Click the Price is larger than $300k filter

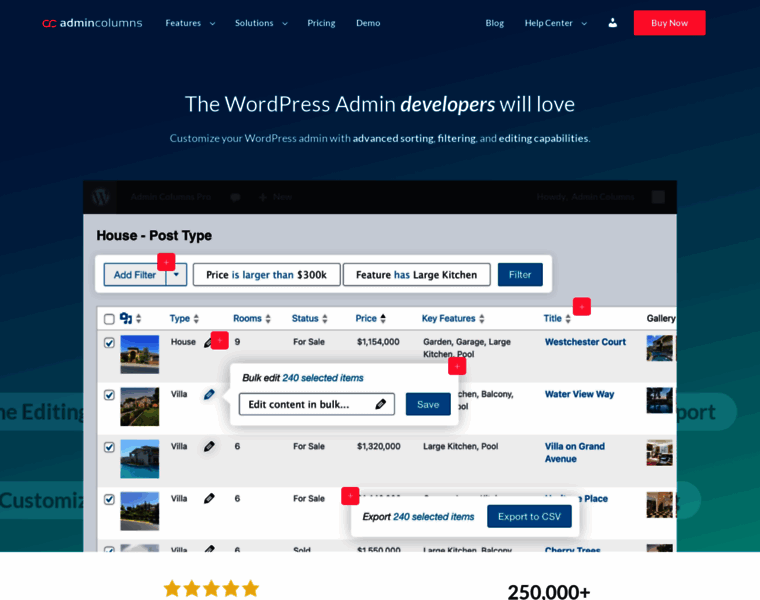(x=266, y=275)
